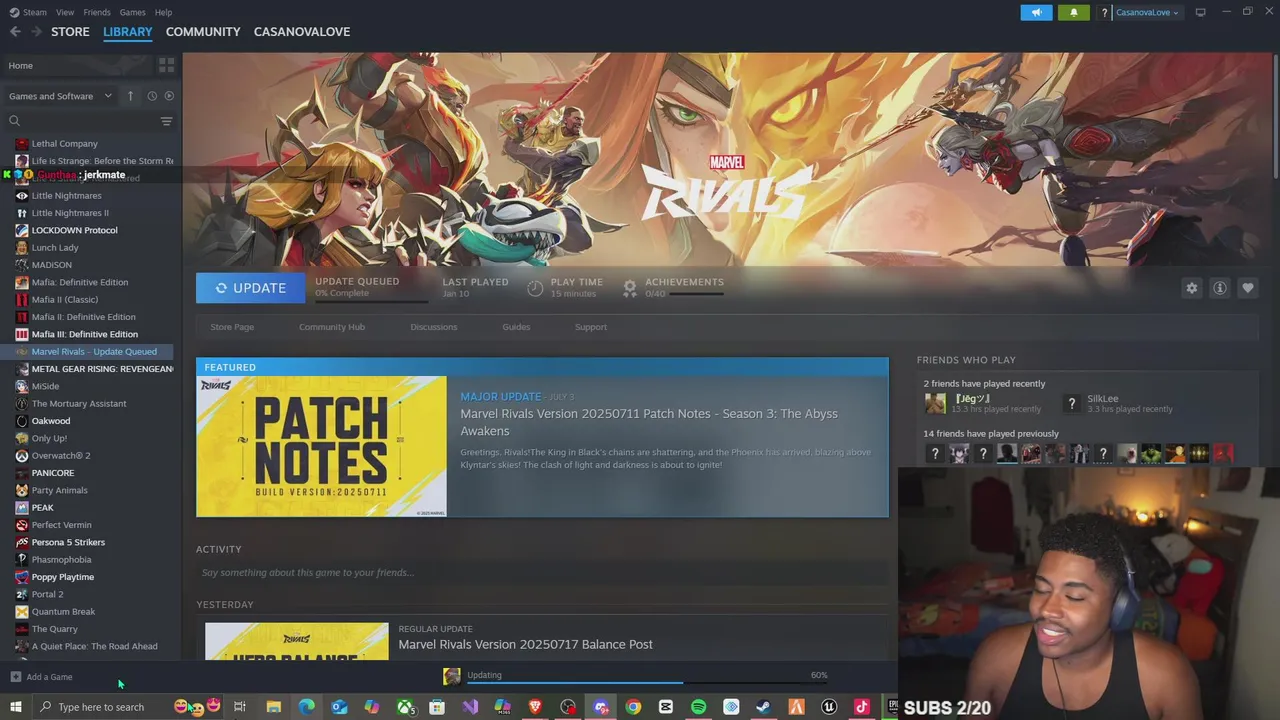This screenshot has width=1280, height=720.
Task: Click the activity comment input field
Action: (x=542, y=573)
